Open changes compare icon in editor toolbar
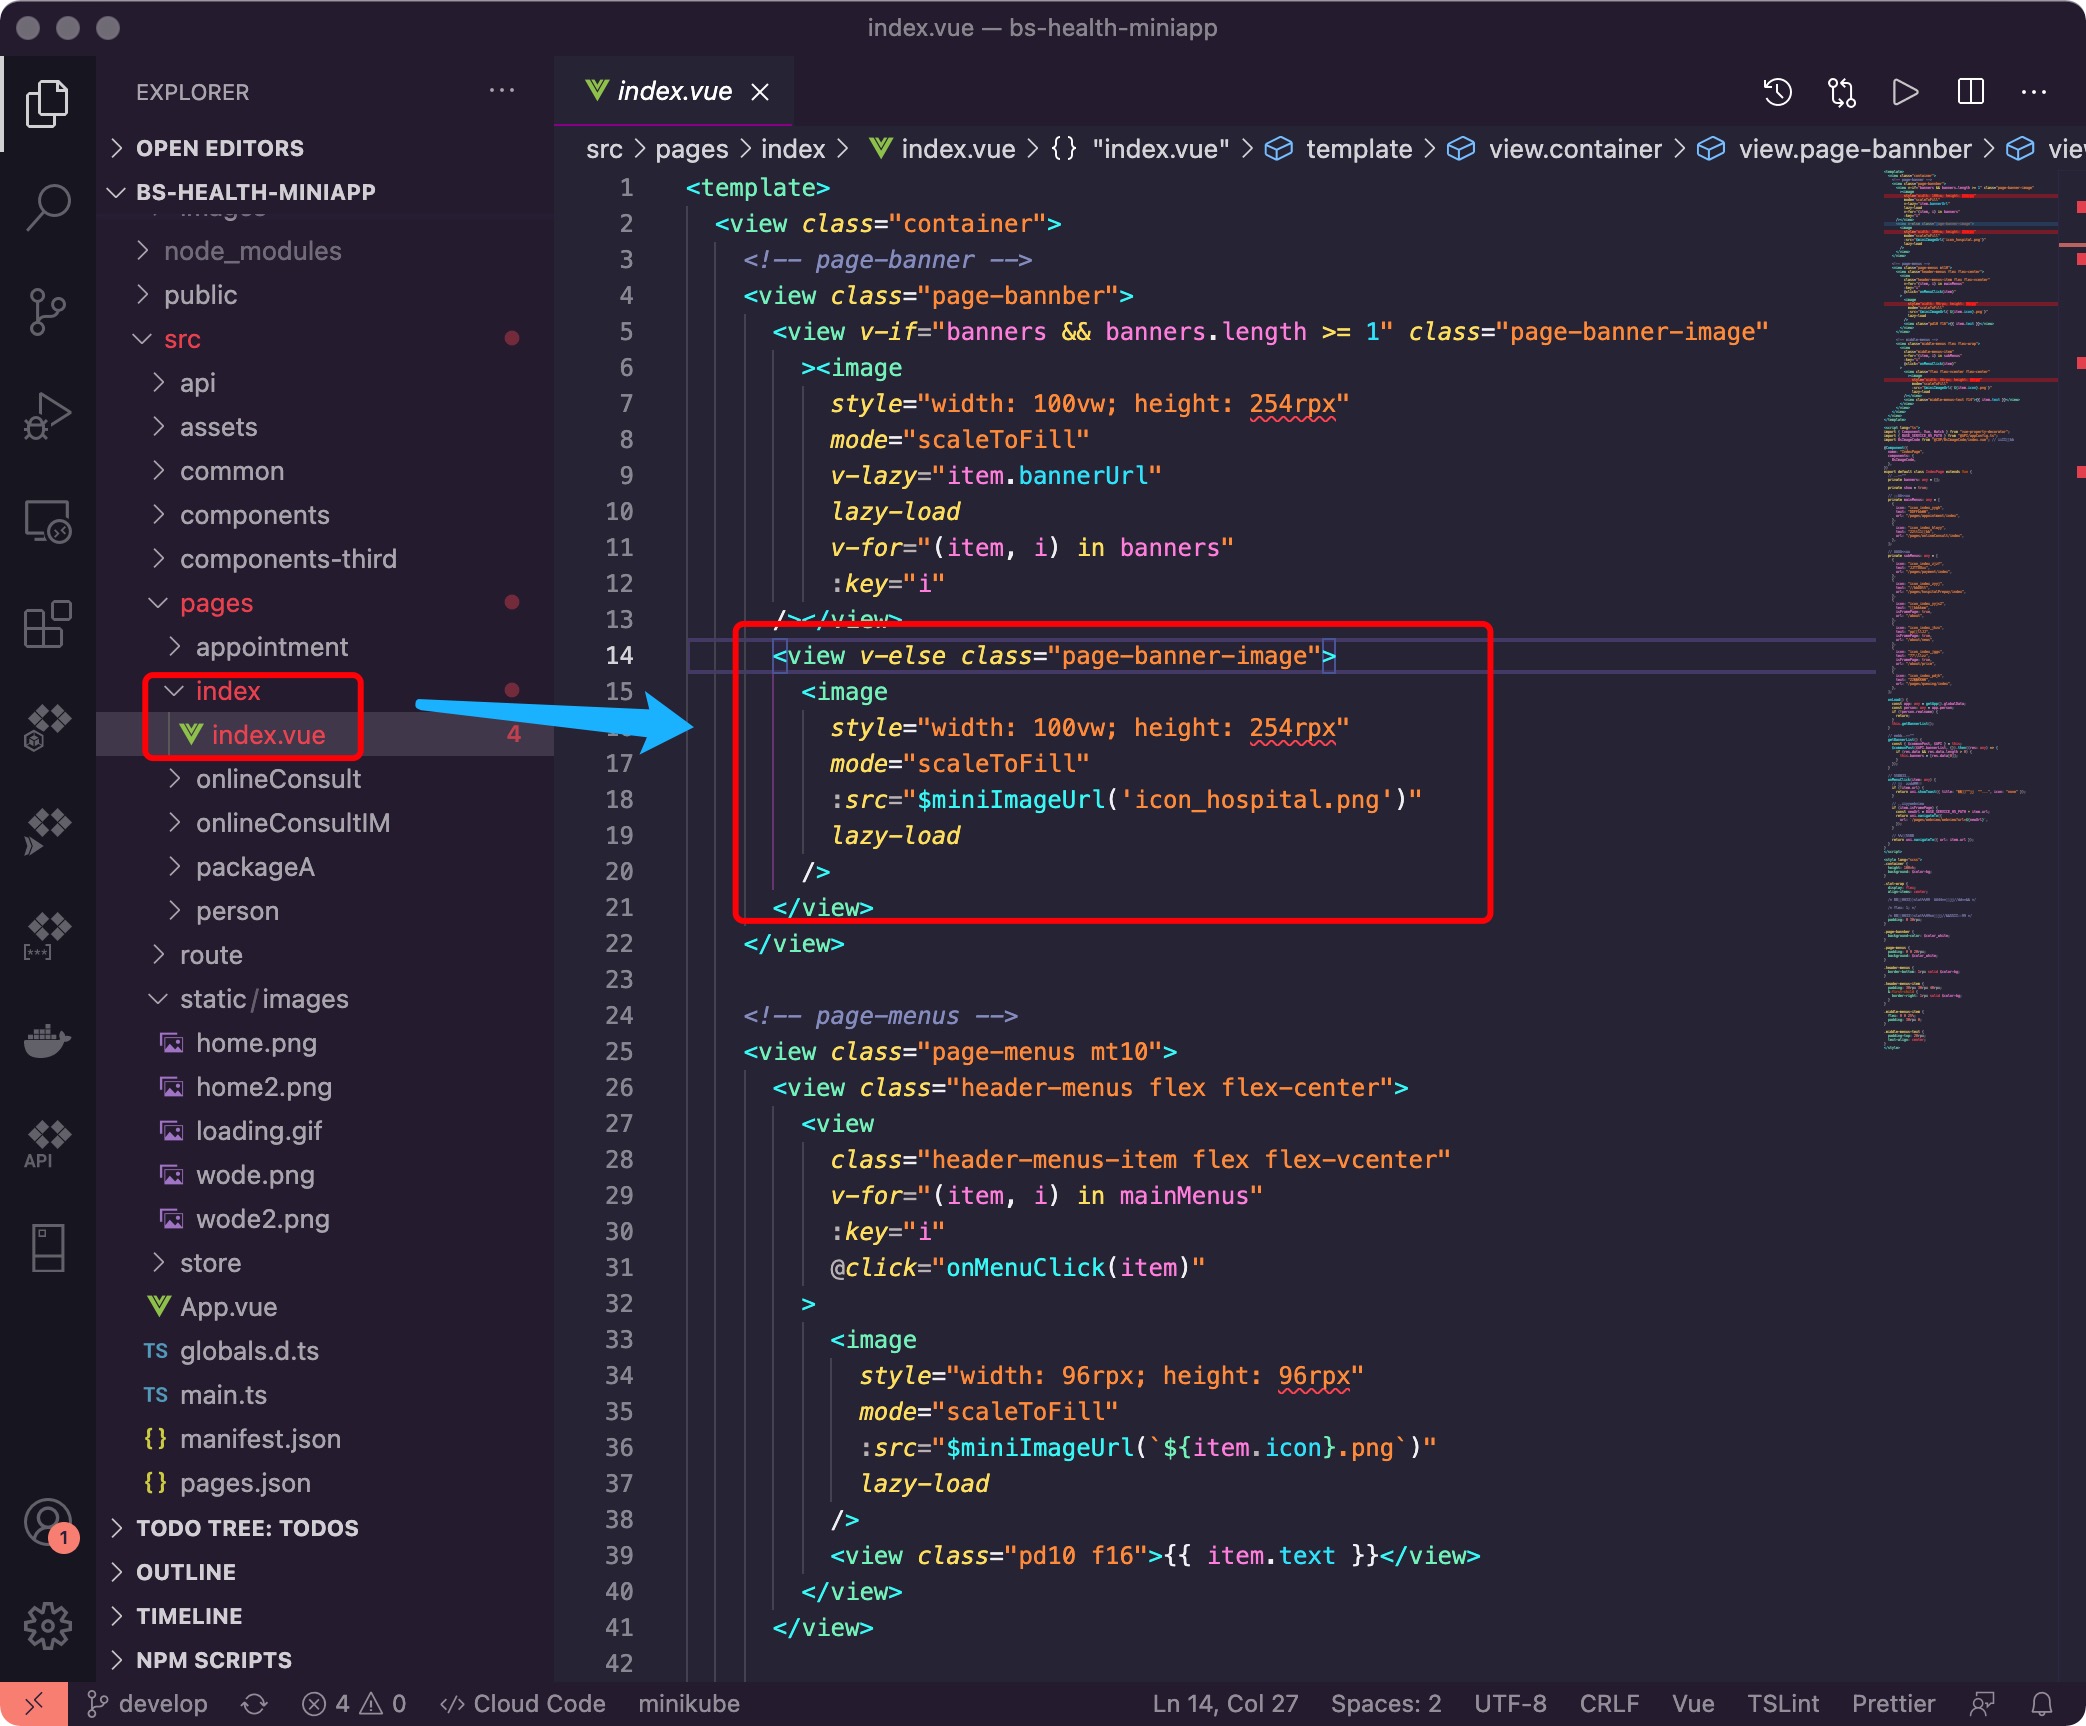 click(x=1841, y=92)
